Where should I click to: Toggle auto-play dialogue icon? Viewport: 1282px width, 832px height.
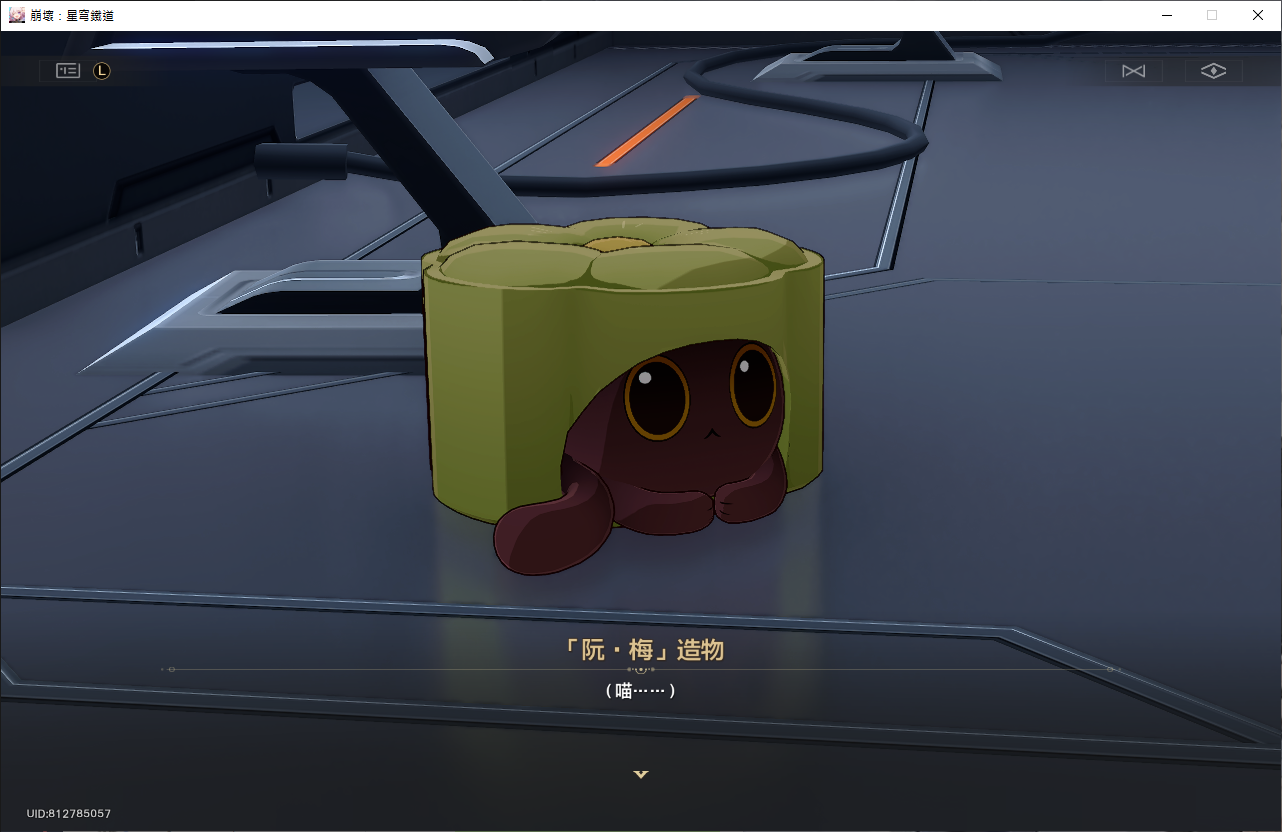(1133, 71)
